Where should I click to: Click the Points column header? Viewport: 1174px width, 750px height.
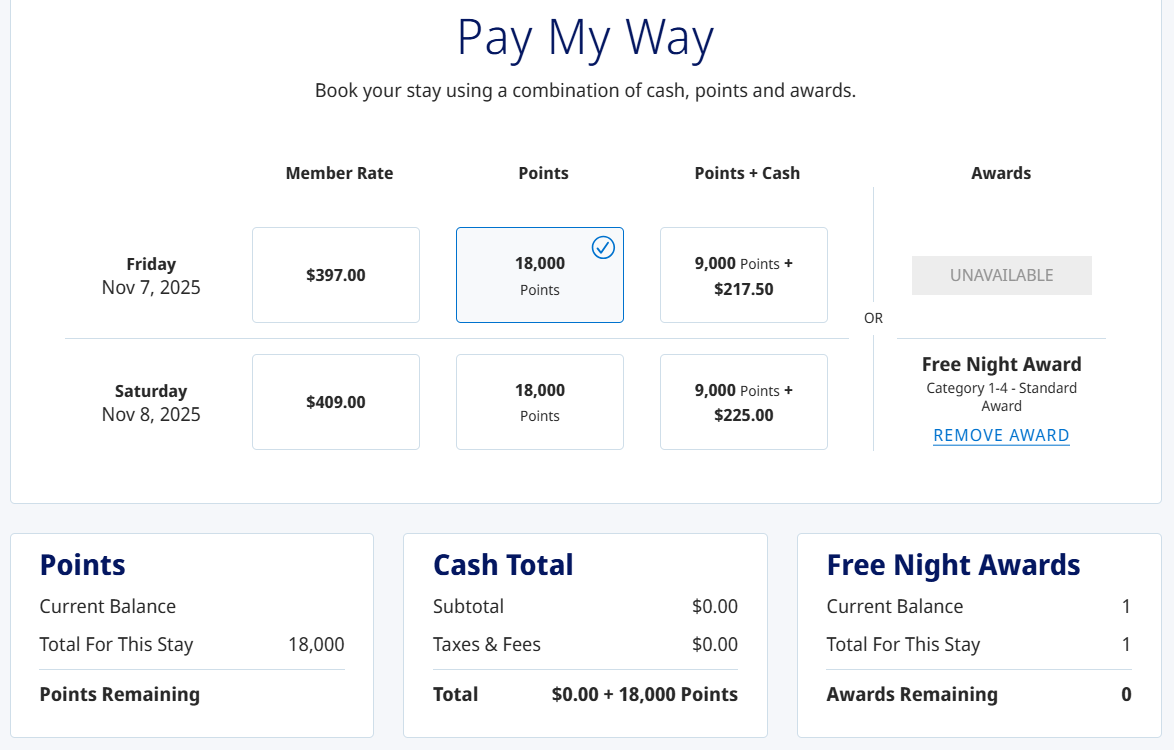pos(543,173)
